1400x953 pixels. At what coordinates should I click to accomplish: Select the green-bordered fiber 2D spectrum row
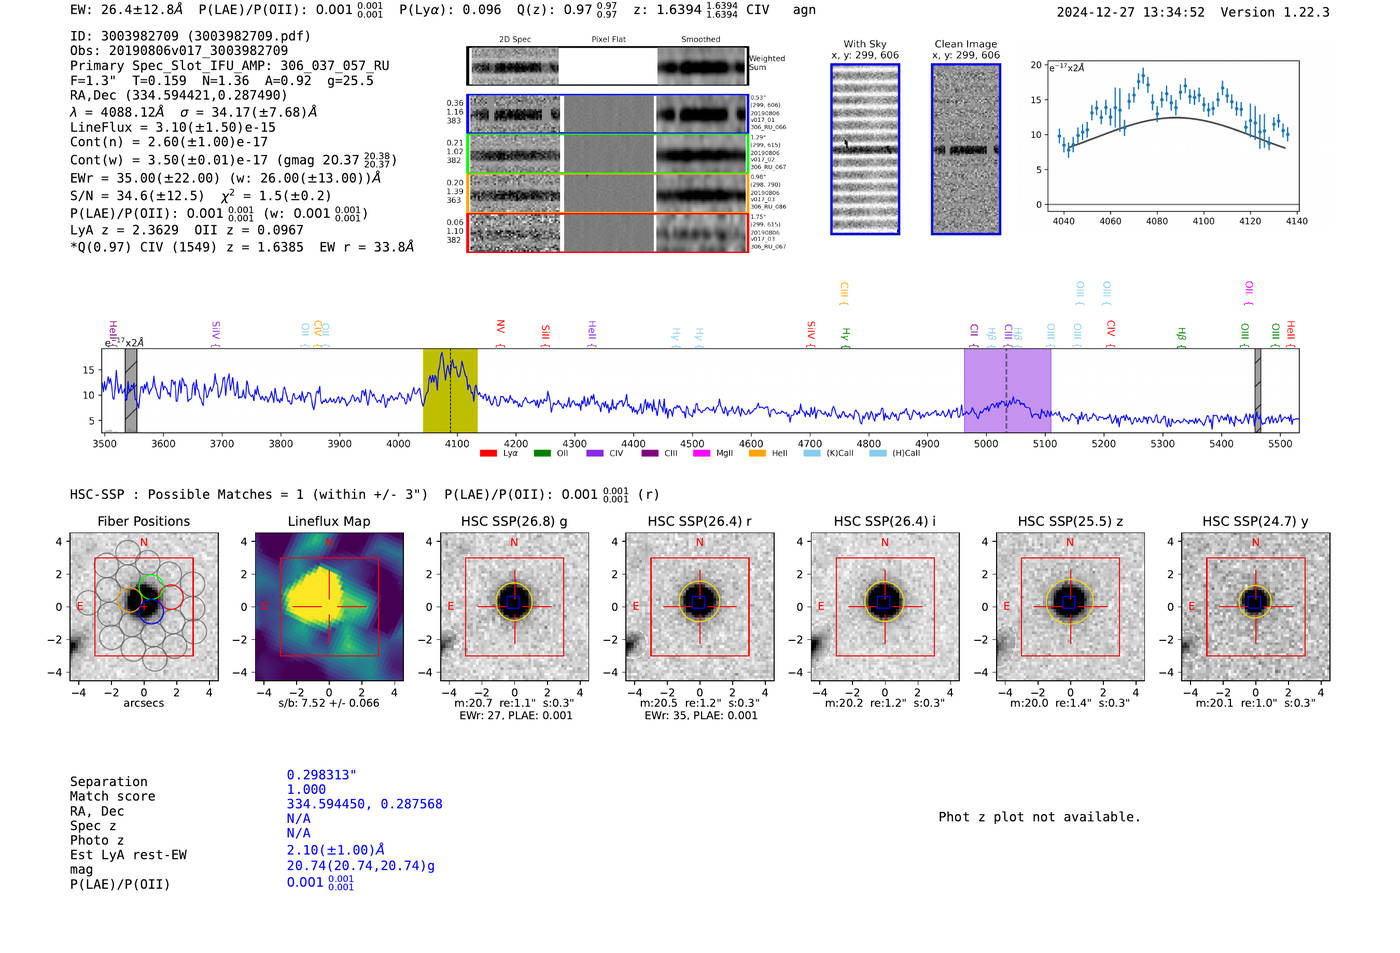tap(608, 154)
